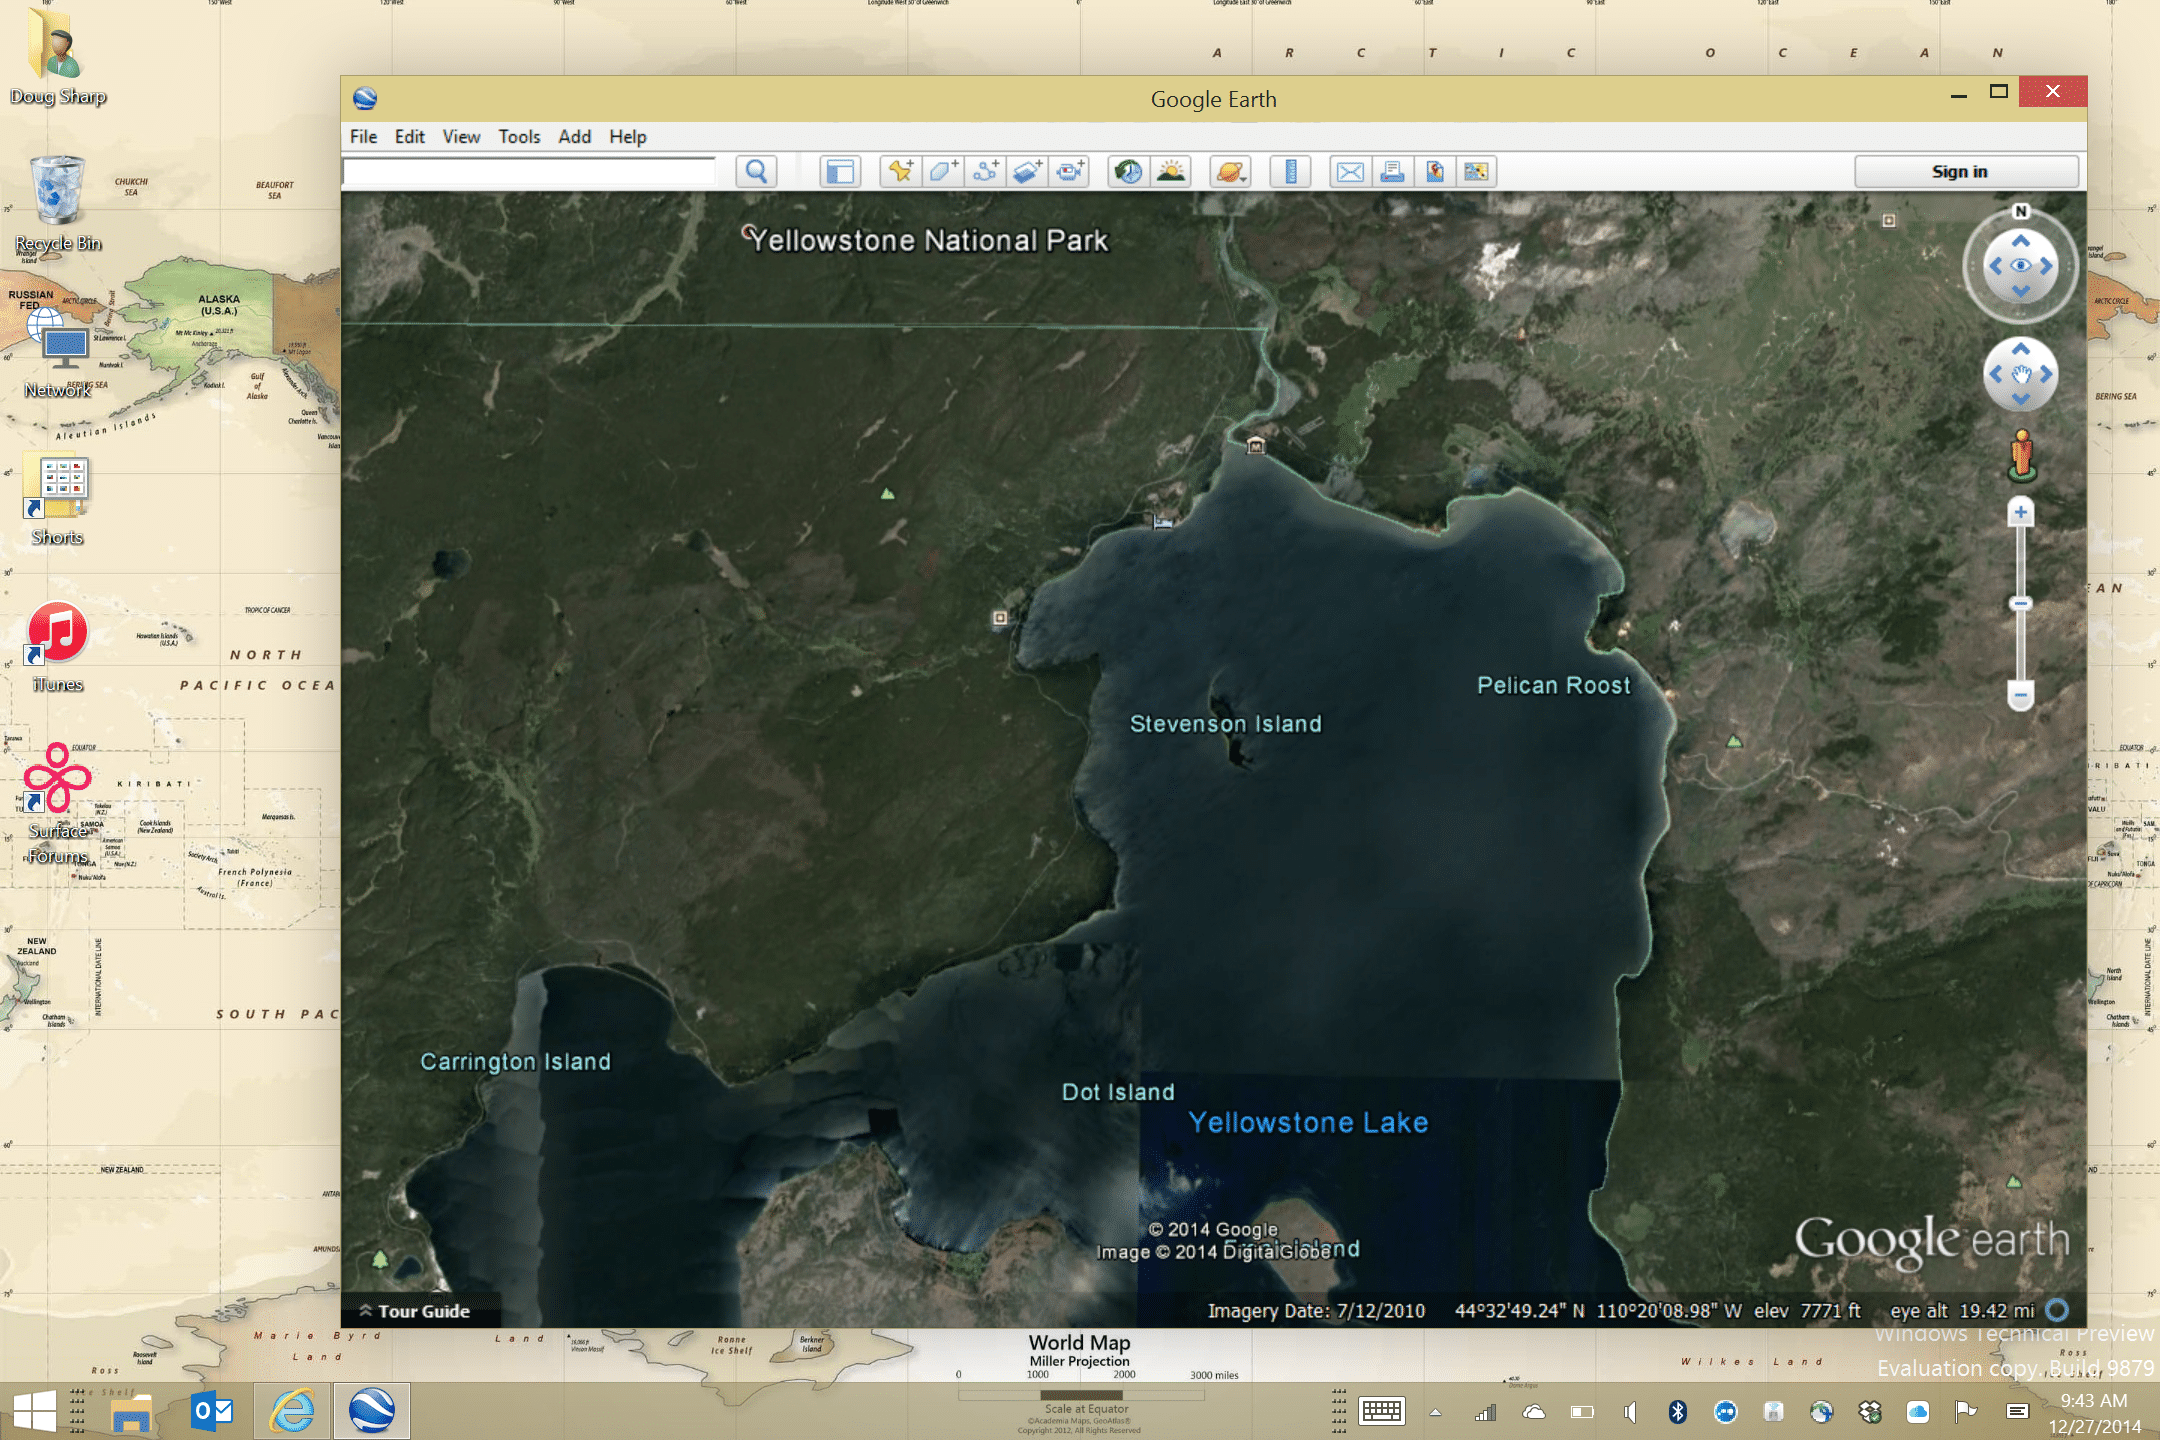Click the Carrington Island label
Screen dimensions: 2160x1440
515,1062
